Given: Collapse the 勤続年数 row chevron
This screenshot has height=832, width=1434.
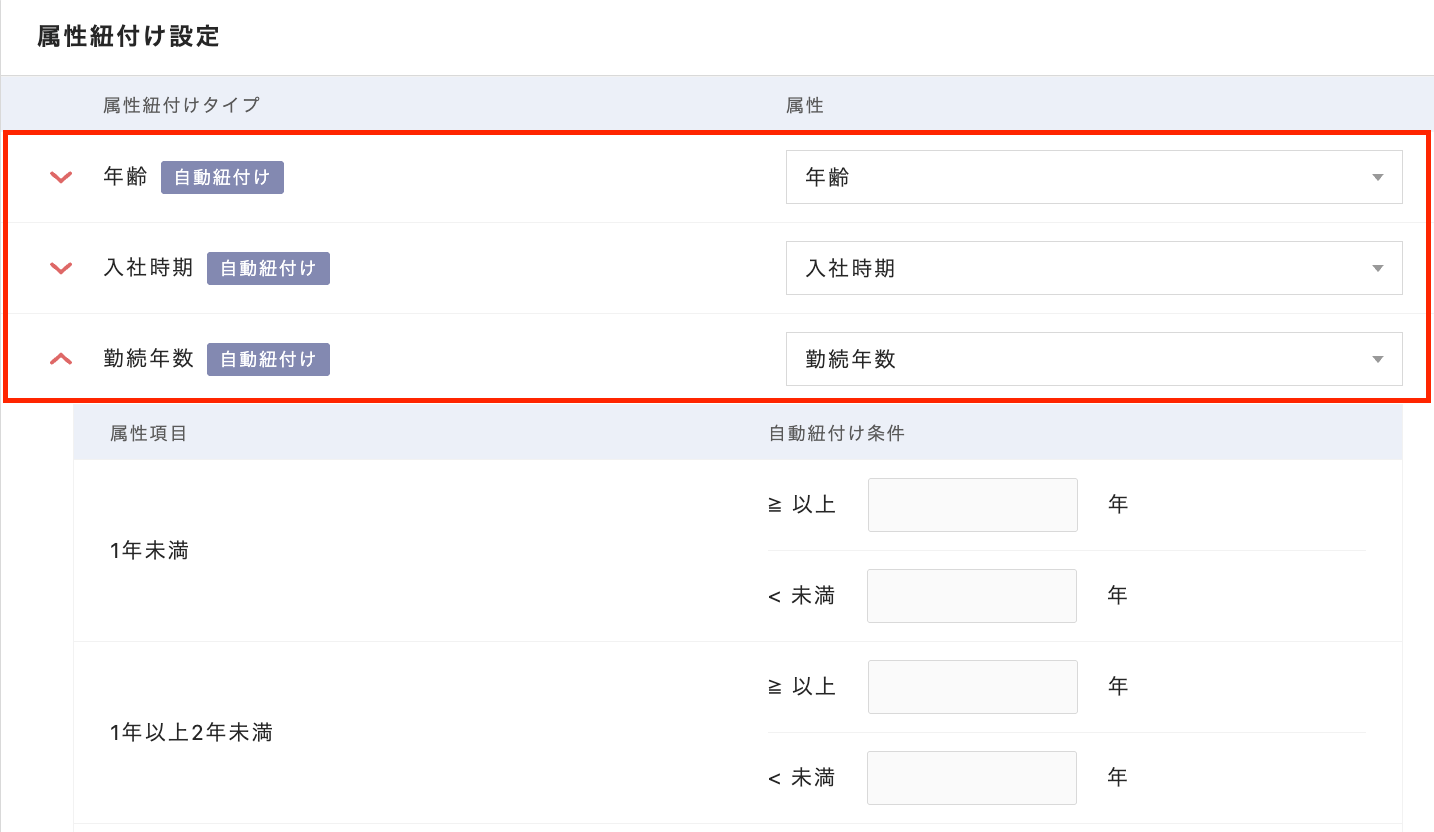Looking at the screenshot, I should click(x=62, y=359).
